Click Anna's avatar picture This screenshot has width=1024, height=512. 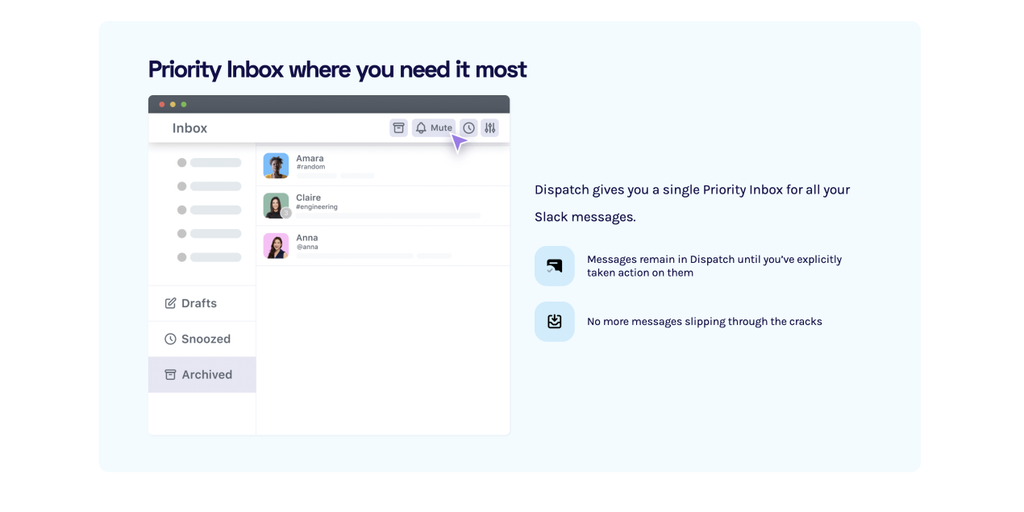[x=276, y=246]
